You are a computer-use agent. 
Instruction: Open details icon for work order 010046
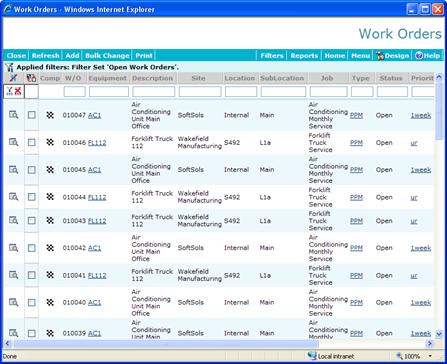pyautogui.click(x=13, y=142)
